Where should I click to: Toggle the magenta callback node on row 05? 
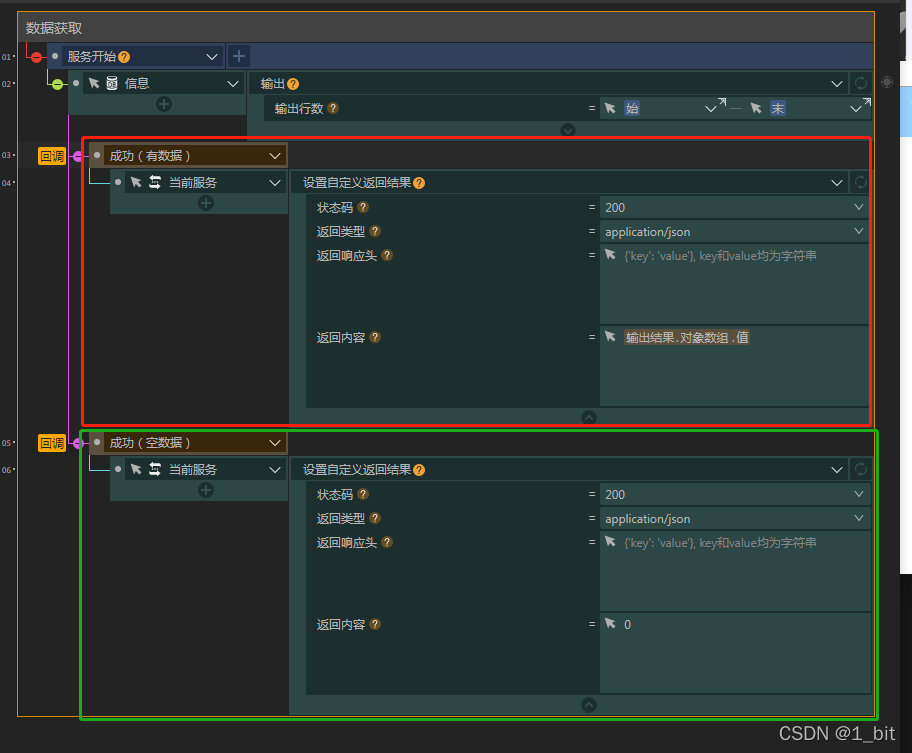(x=78, y=444)
